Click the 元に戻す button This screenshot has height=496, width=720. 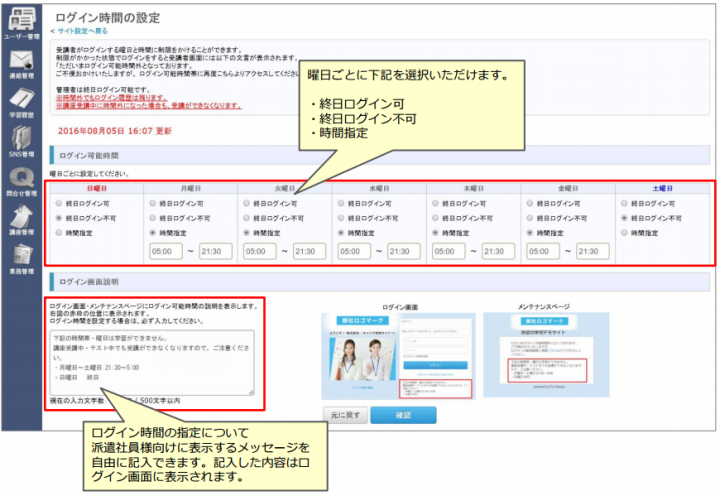click(x=345, y=415)
